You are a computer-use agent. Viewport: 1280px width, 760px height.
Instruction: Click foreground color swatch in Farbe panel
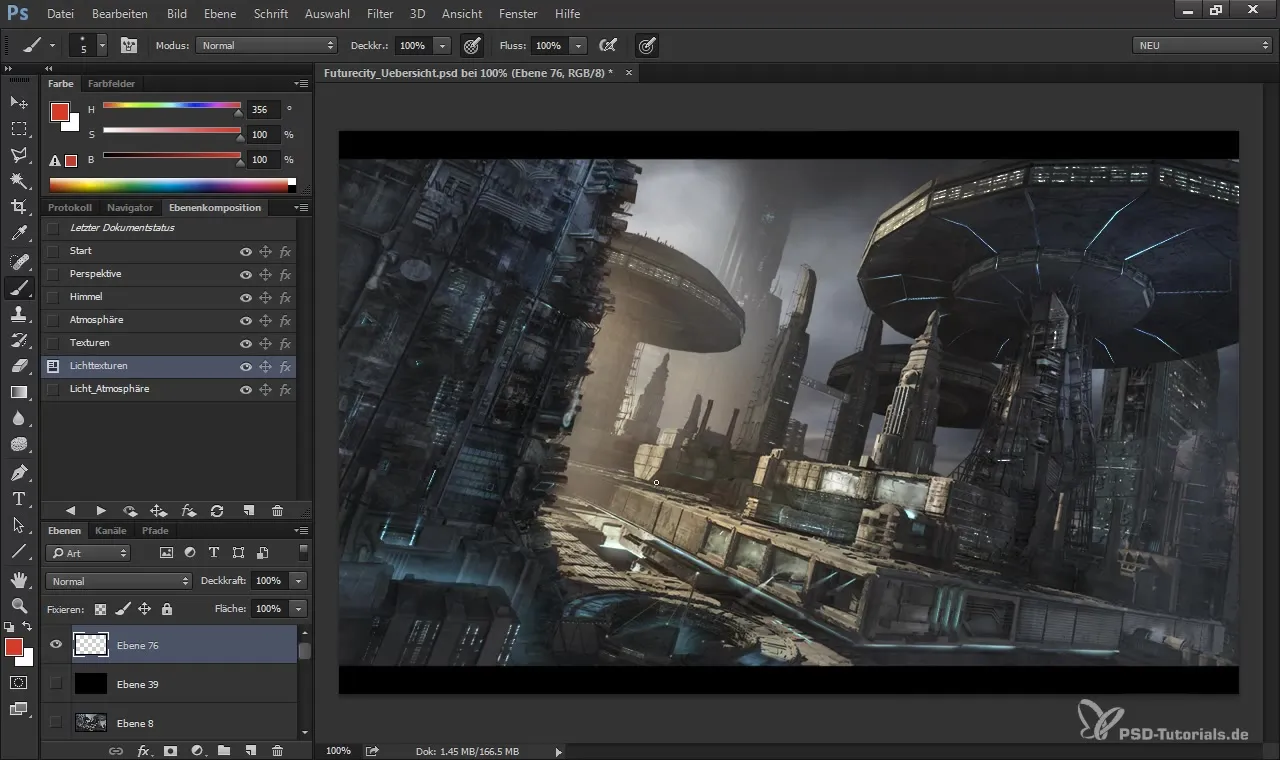pyautogui.click(x=59, y=111)
